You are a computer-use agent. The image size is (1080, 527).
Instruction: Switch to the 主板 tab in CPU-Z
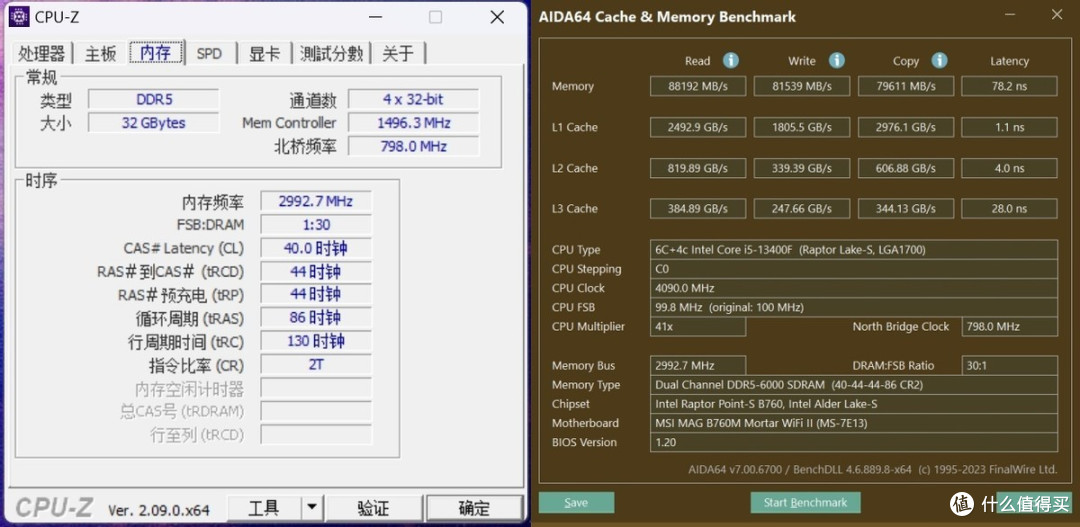coord(101,54)
